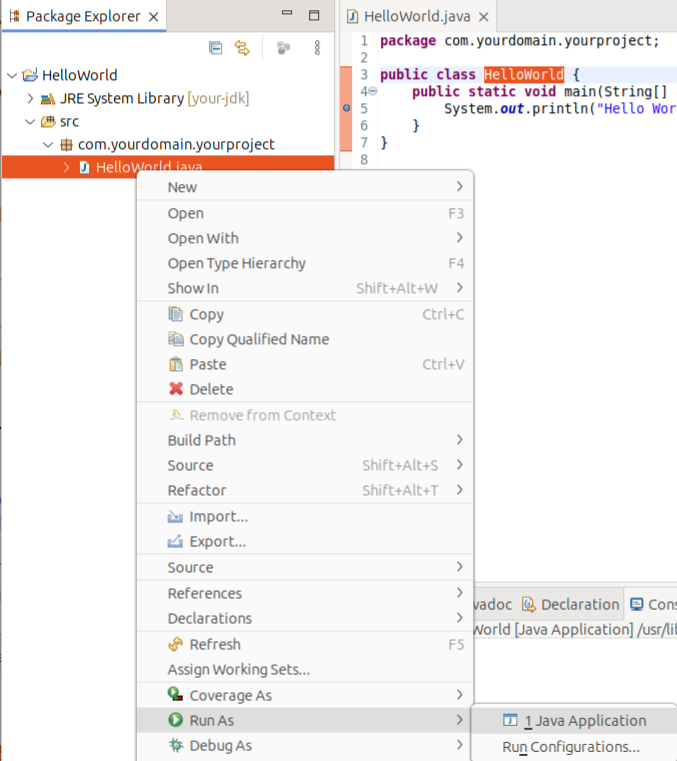Open the Debug As submenu
Image resolution: width=677 pixels, height=761 pixels.
pyautogui.click(x=220, y=745)
